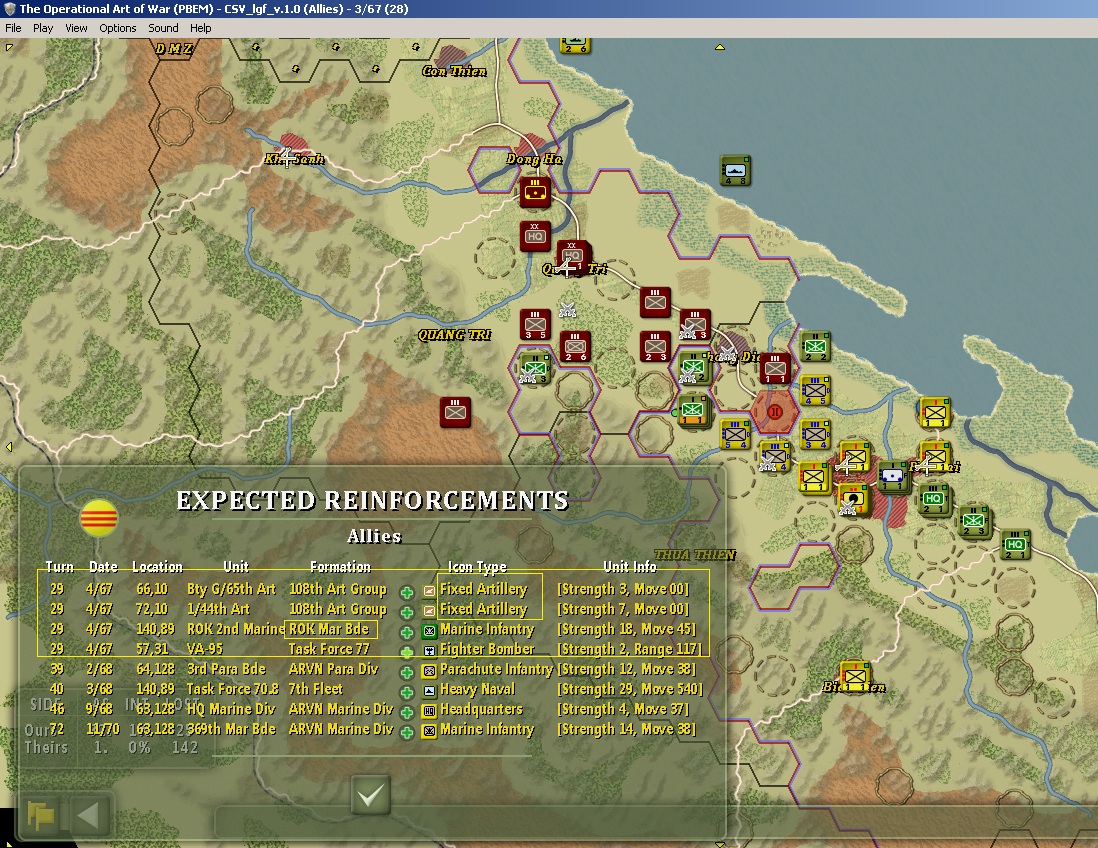Click the Icon Type column header
Viewport: 1098px width, 848px height.
pos(477,567)
